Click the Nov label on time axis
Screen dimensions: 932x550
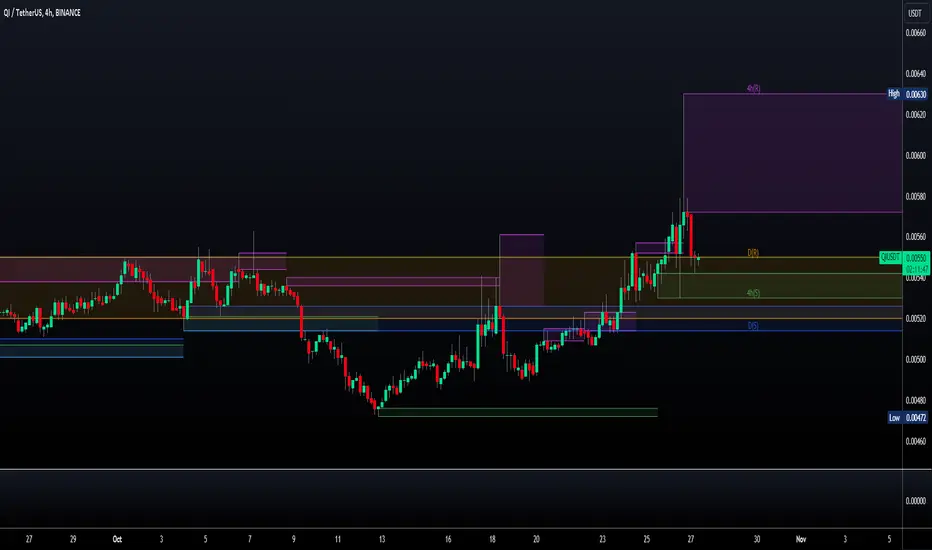(x=801, y=539)
